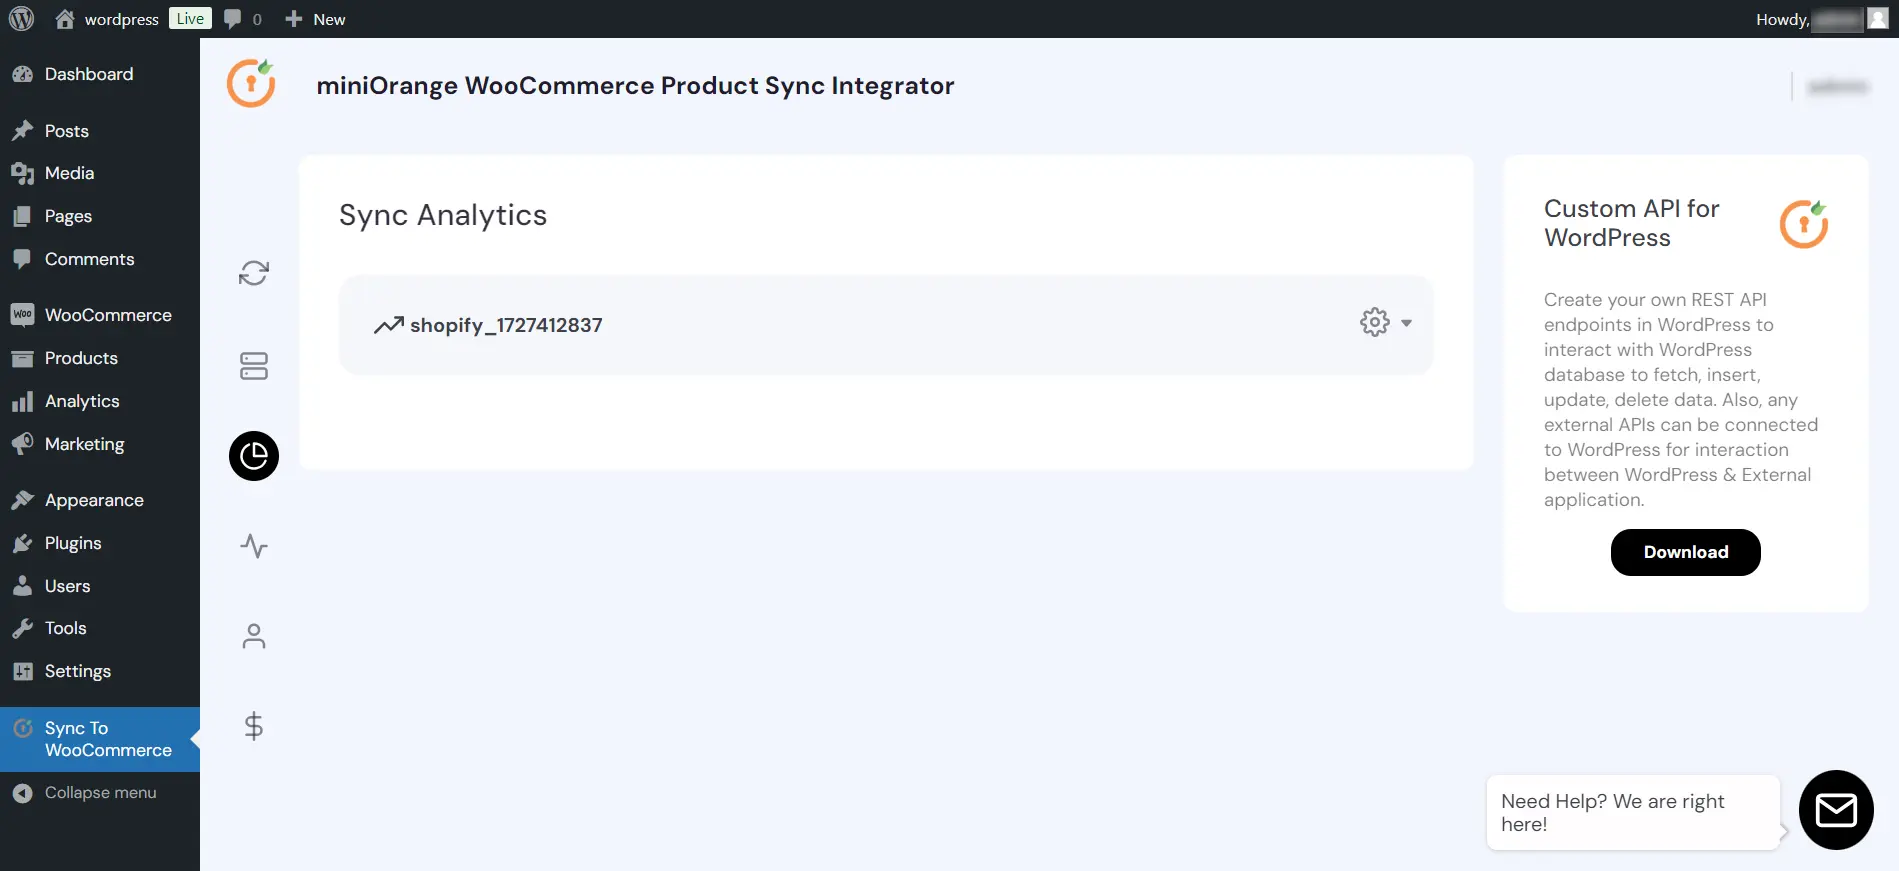Go to Dashboard in the admin menu
Viewport: 1899px width, 871px height.
coord(100,74)
